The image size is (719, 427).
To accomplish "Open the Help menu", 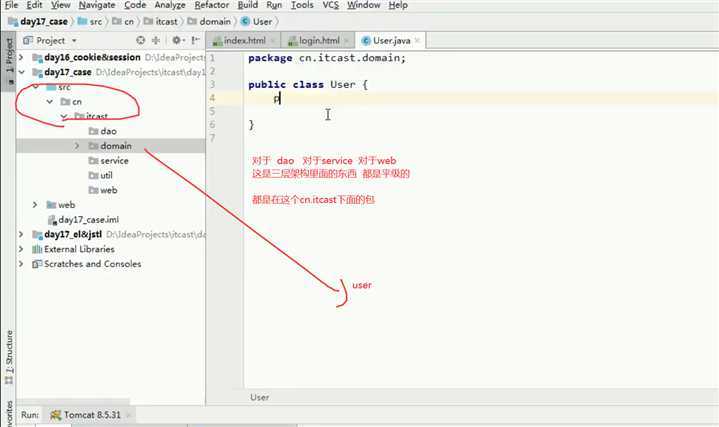I will point(398,5).
